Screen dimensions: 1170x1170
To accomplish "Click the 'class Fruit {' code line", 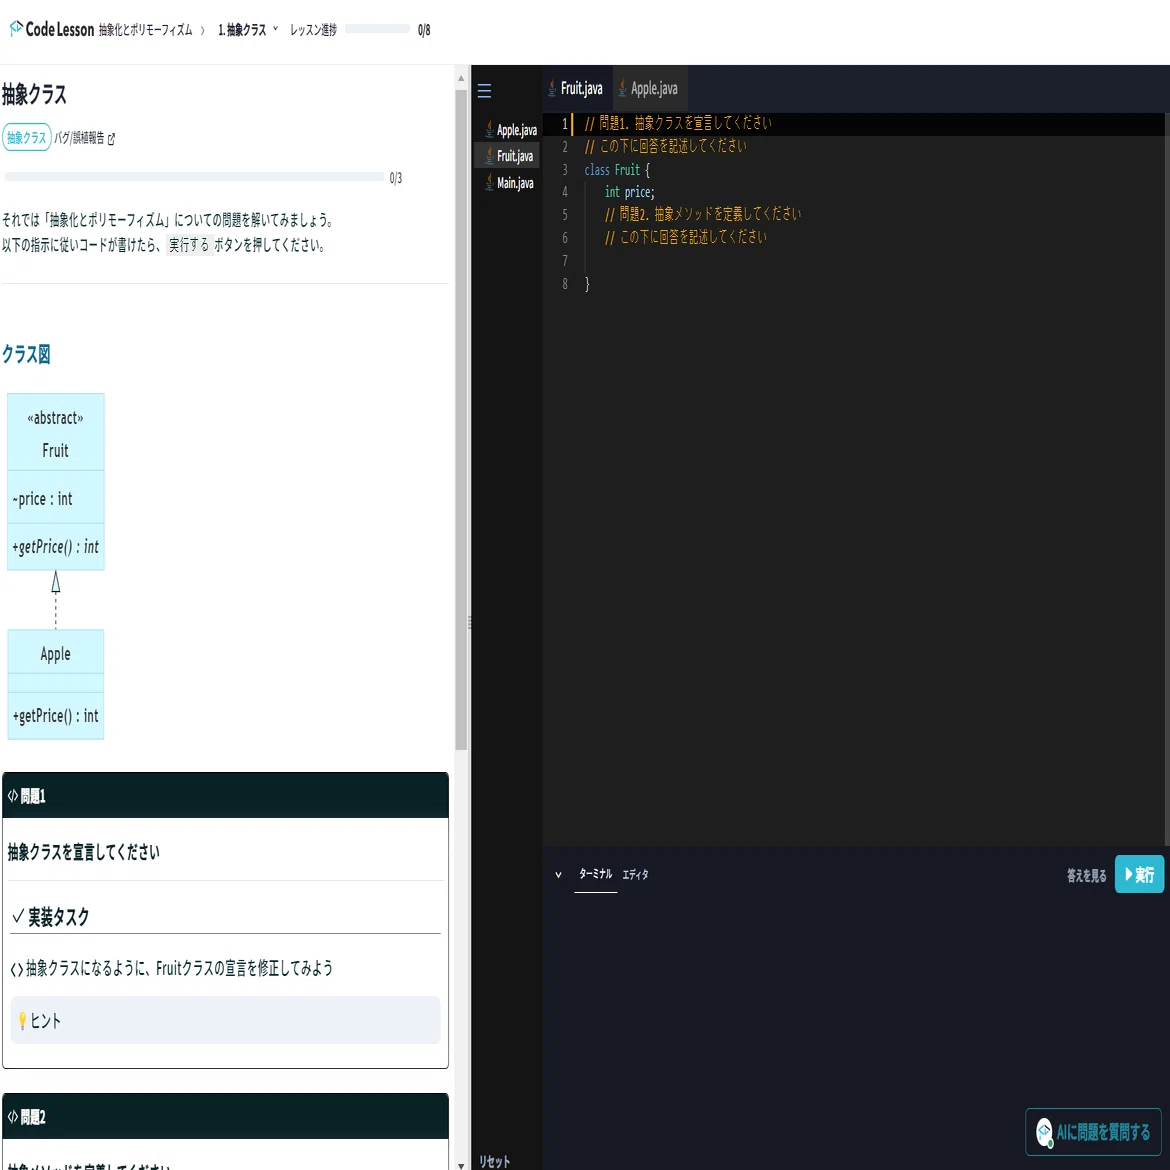I will (616, 169).
